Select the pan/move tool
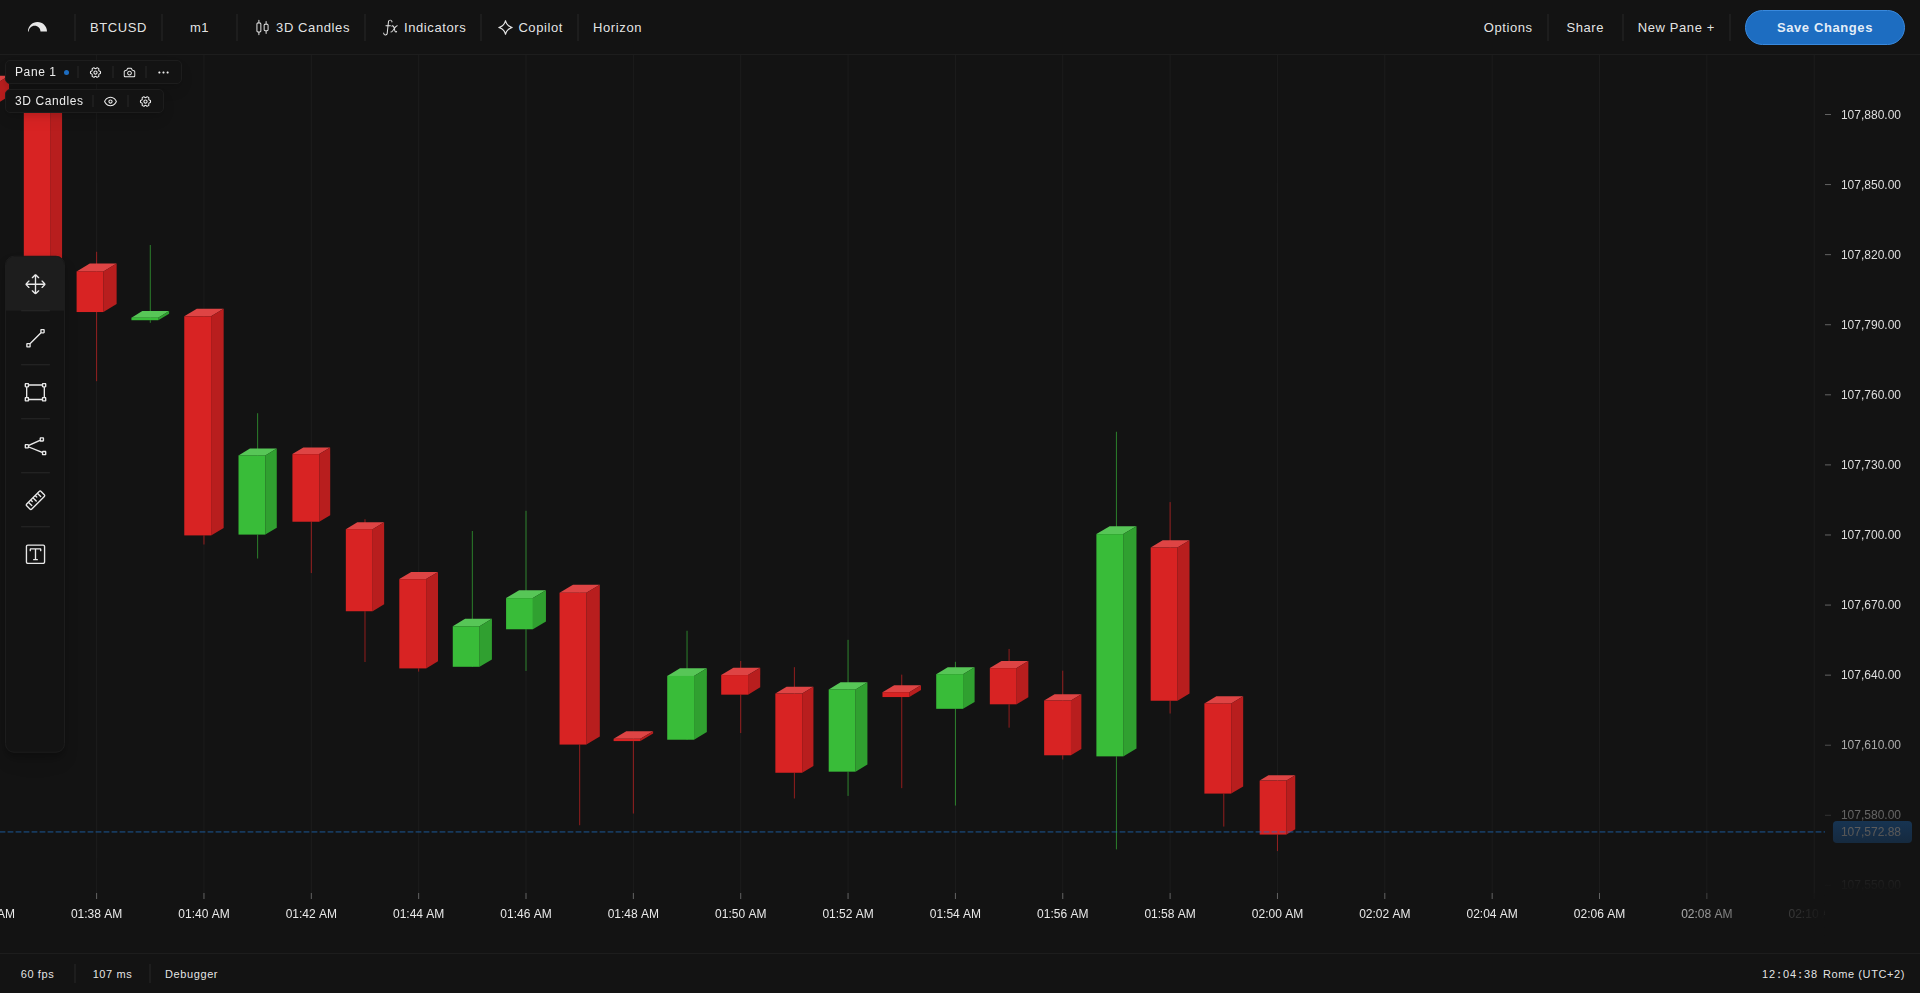The width and height of the screenshot is (1920, 993). click(x=35, y=284)
